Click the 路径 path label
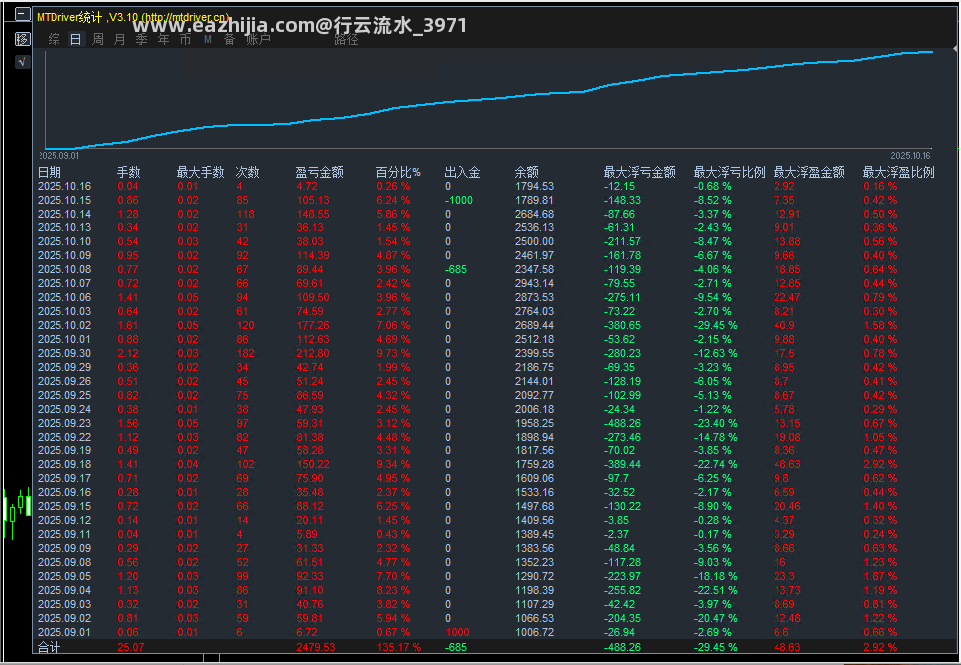 346,40
